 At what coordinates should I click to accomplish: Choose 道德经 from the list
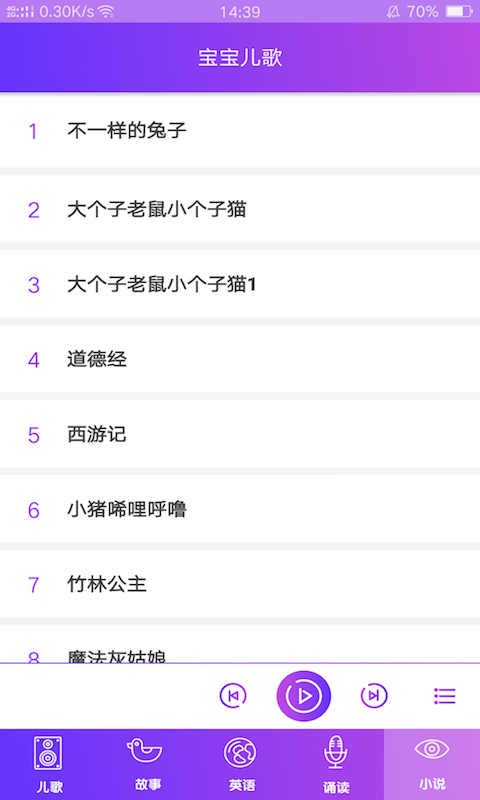pyautogui.click(x=240, y=359)
